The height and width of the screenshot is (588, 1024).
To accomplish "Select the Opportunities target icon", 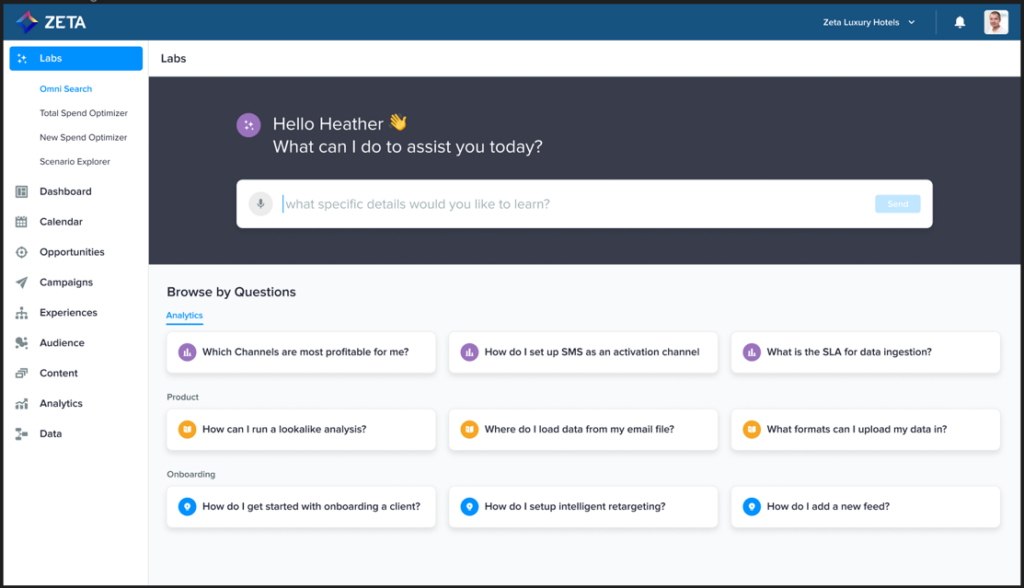I will pos(22,252).
